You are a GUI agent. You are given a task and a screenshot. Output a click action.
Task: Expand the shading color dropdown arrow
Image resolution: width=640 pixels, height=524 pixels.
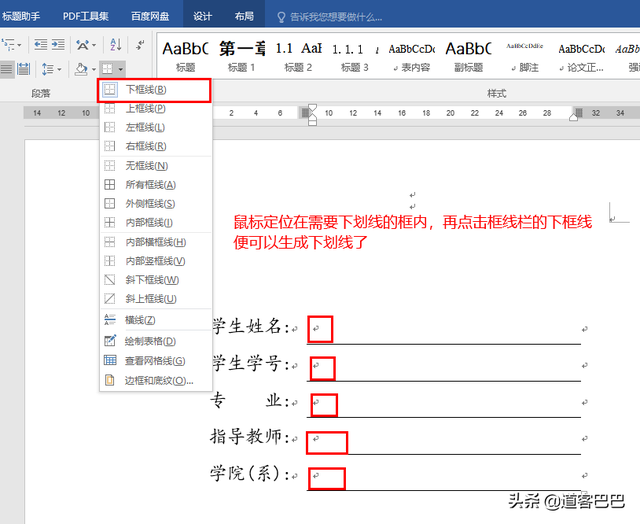pos(93,70)
